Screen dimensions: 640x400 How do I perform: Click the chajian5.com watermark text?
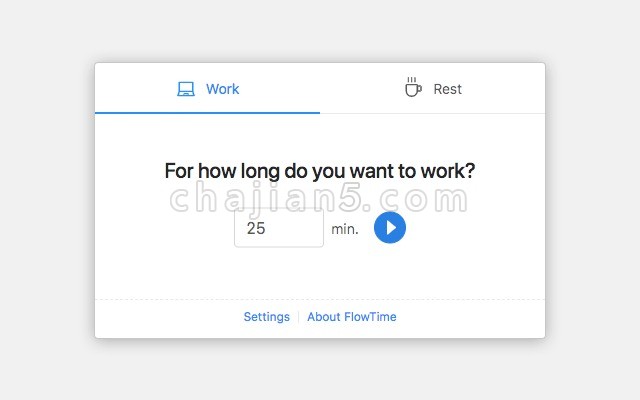319,199
